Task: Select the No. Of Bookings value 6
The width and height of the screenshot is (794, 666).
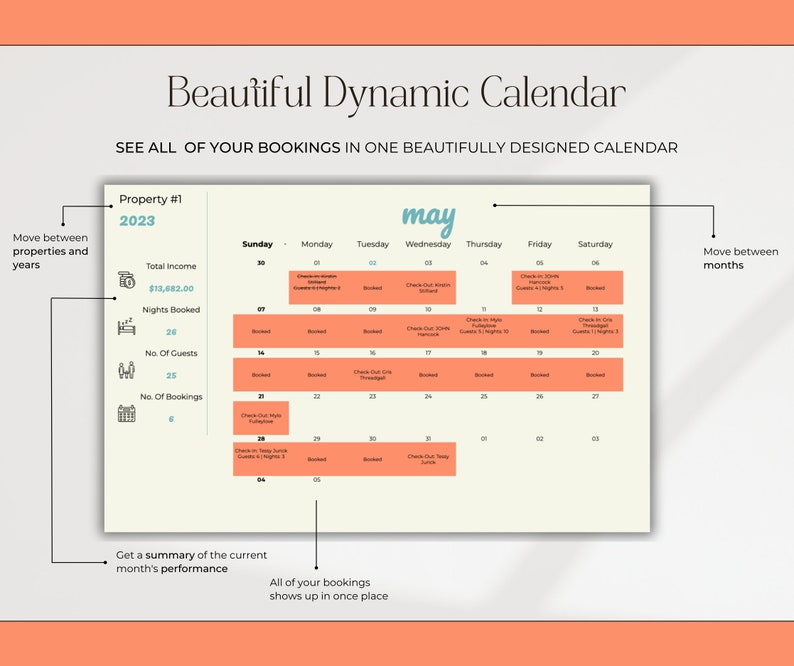Action: coord(171,419)
